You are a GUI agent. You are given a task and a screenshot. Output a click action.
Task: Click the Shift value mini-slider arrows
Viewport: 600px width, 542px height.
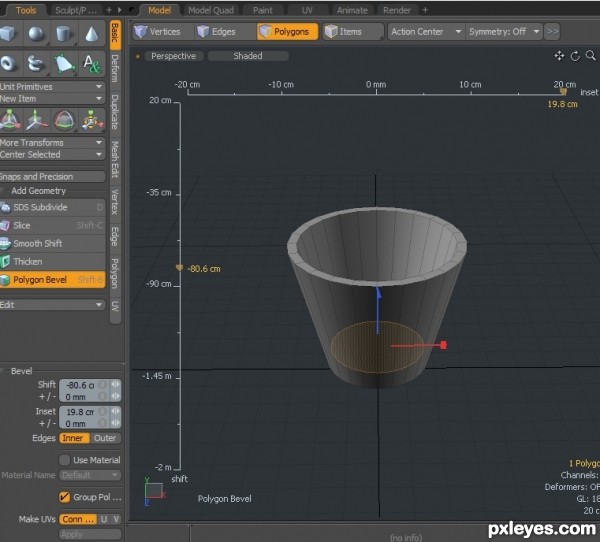(116, 384)
